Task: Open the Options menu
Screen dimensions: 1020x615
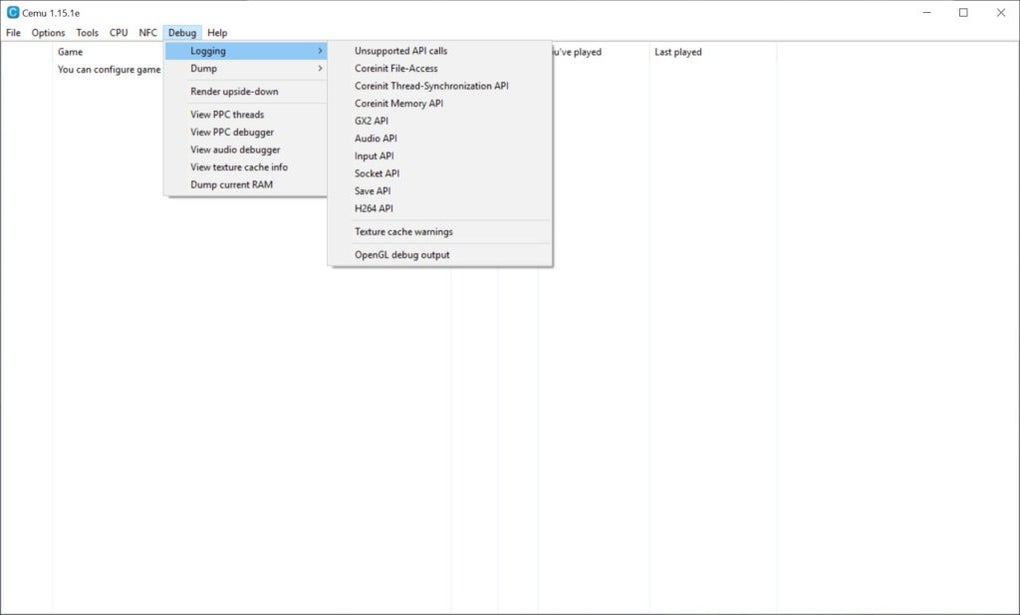Action: 48,33
